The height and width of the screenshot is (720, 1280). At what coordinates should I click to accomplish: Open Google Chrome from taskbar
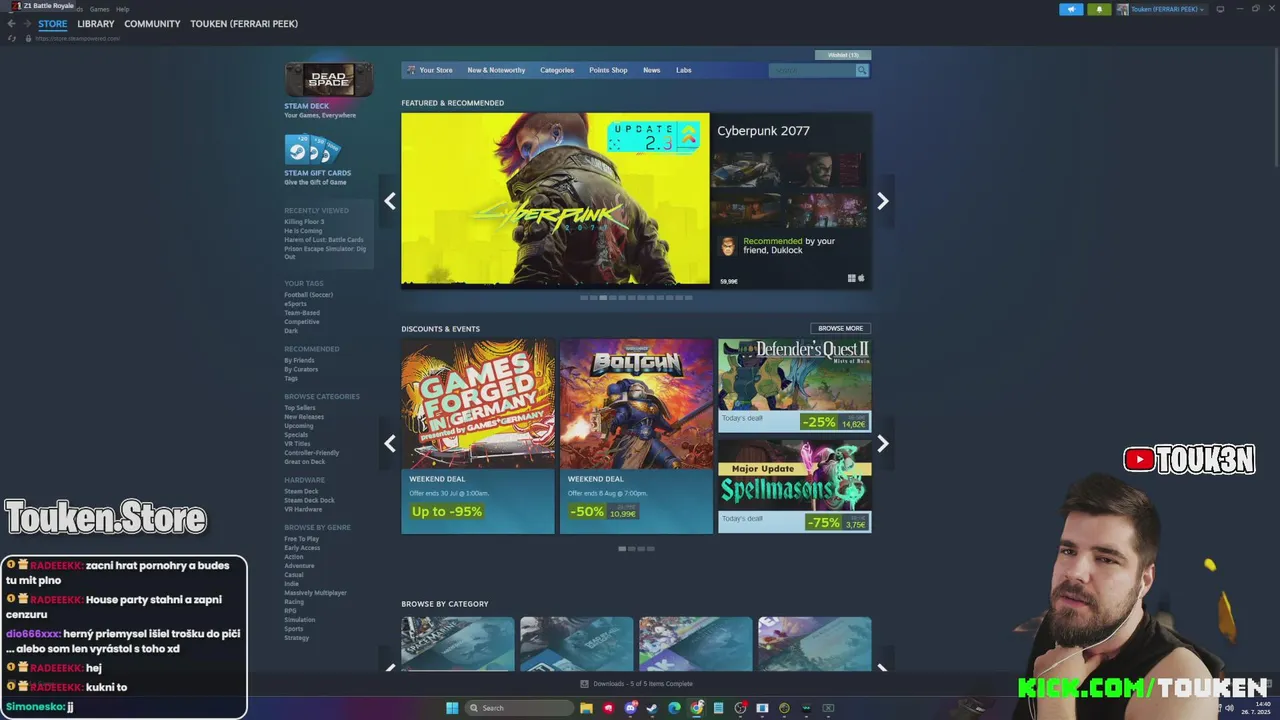click(696, 708)
